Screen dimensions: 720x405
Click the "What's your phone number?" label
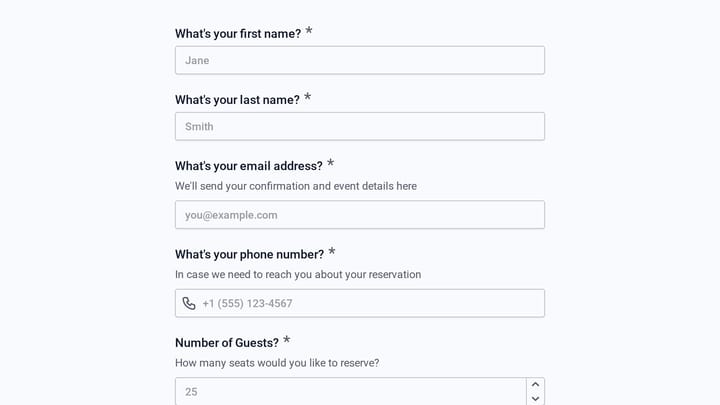coord(249,254)
